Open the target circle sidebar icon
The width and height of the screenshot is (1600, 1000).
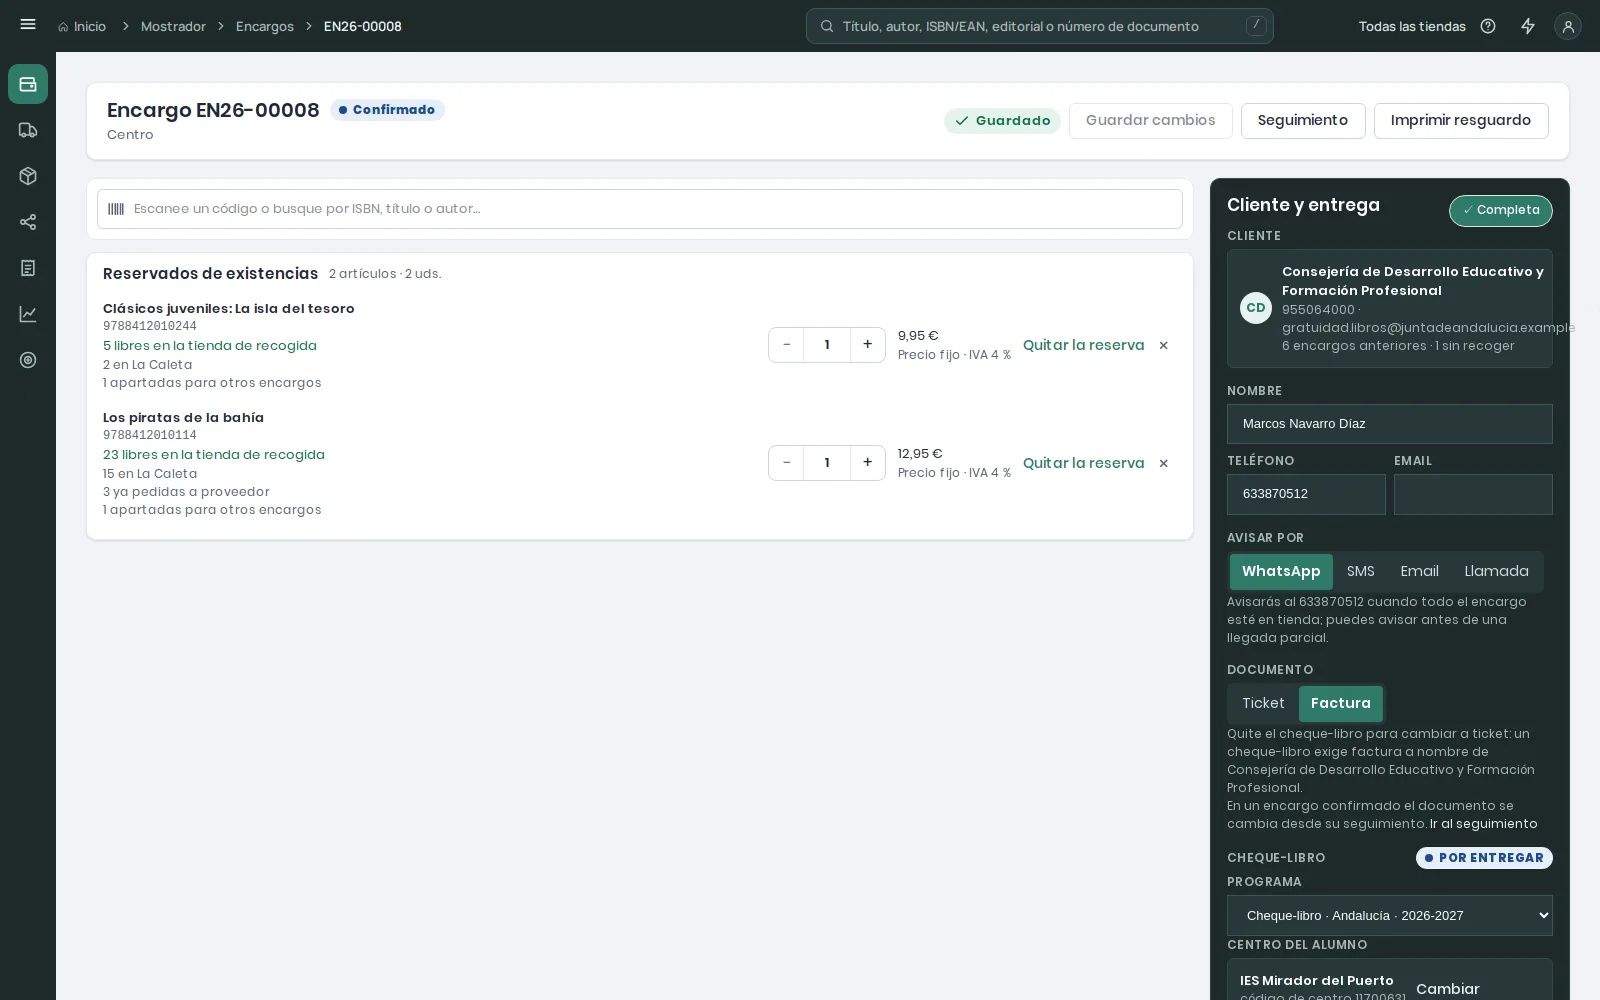(28, 360)
